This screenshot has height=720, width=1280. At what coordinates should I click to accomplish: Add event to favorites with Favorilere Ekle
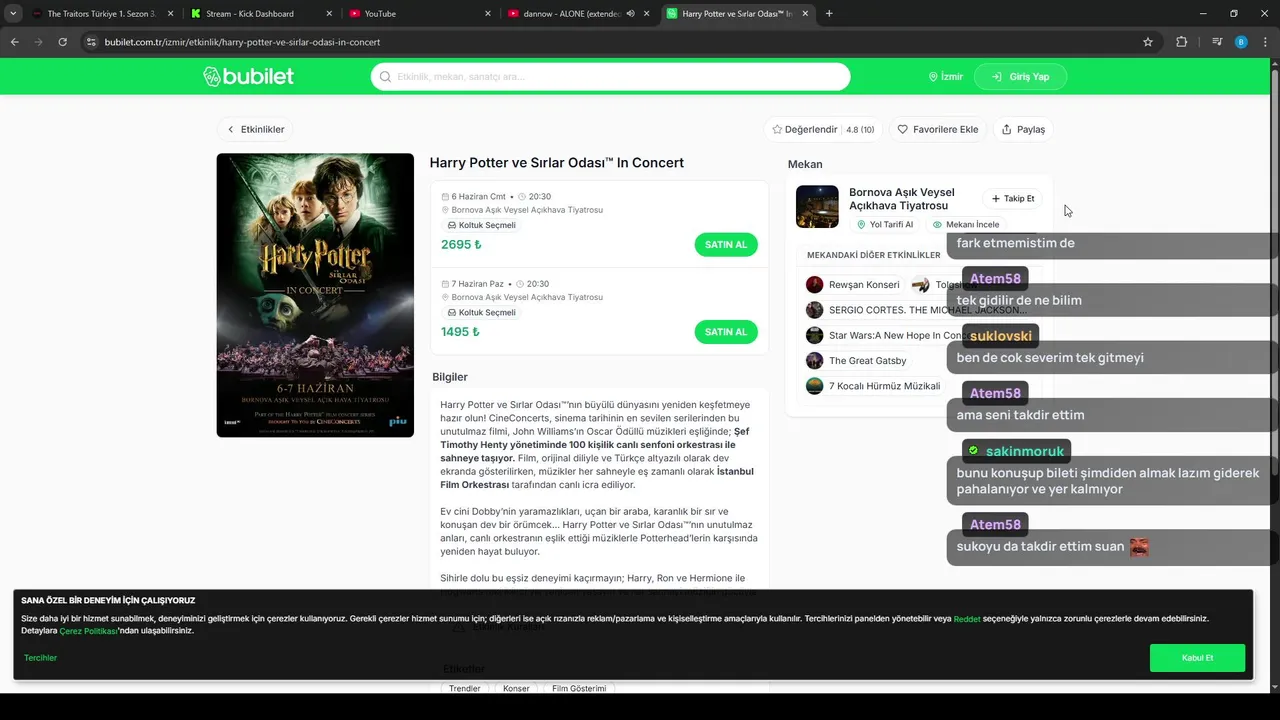click(938, 129)
